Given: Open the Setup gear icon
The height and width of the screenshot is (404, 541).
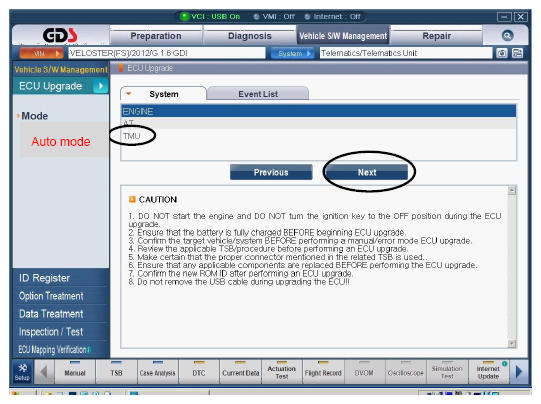Looking at the screenshot, I should [22, 372].
